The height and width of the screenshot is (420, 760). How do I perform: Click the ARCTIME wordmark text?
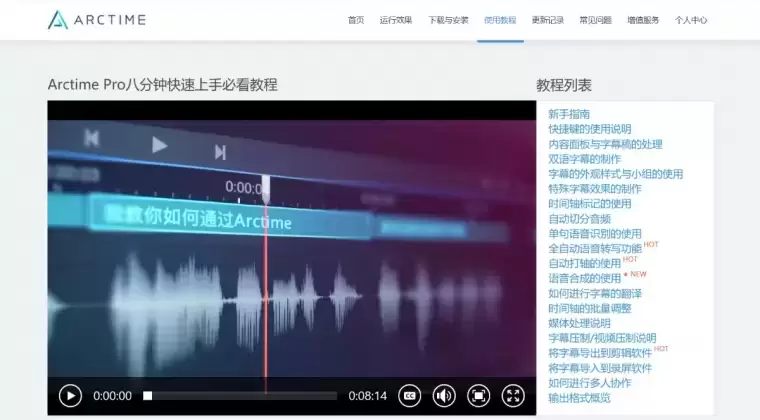(110, 20)
